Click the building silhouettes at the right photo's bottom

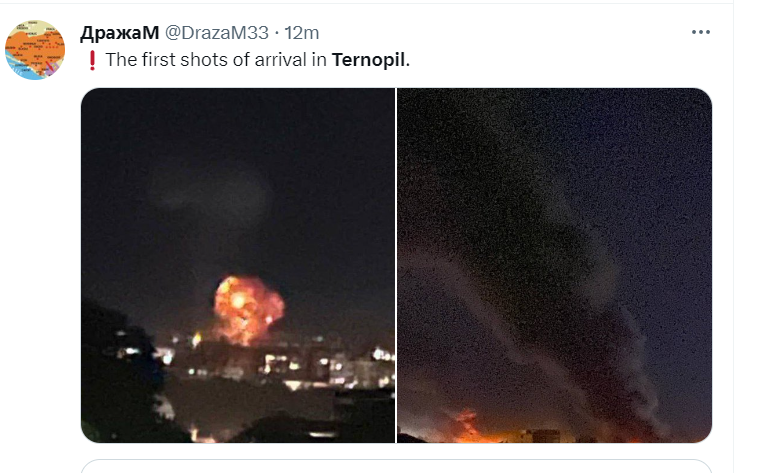(x=546, y=435)
